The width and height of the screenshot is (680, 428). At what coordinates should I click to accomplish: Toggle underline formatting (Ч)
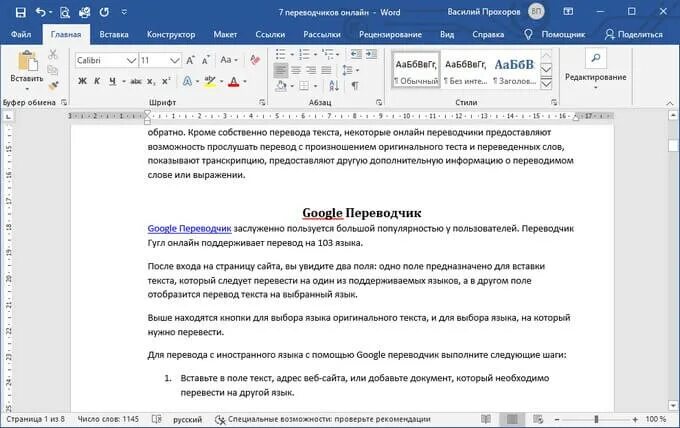click(x=112, y=81)
